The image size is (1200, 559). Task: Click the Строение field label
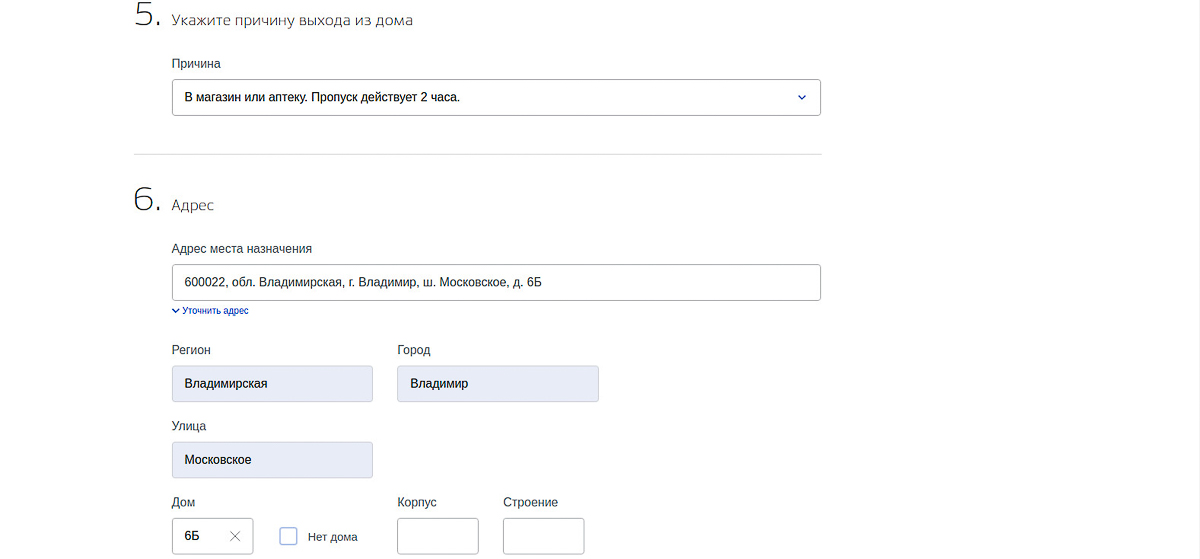pyautogui.click(x=530, y=502)
